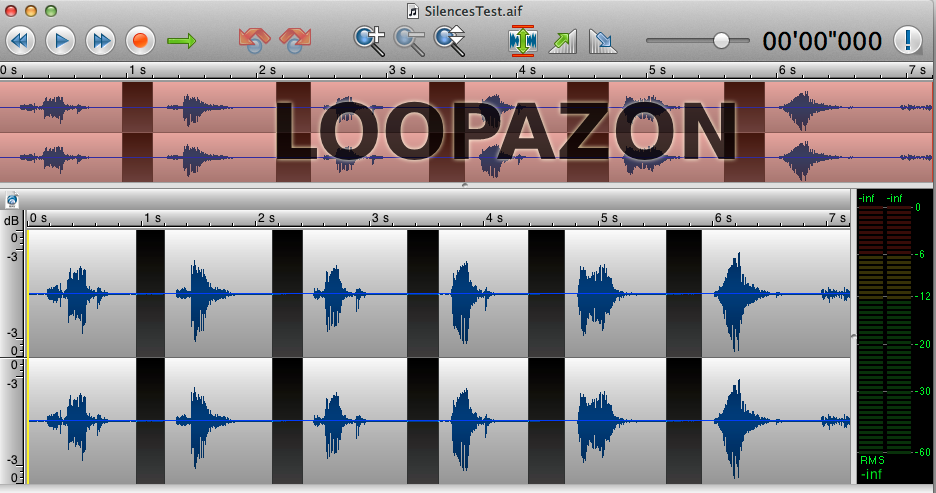Click the vertical fit green arrows icon
Image resolution: width=936 pixels, height=493 pixels.
point(523,40)
